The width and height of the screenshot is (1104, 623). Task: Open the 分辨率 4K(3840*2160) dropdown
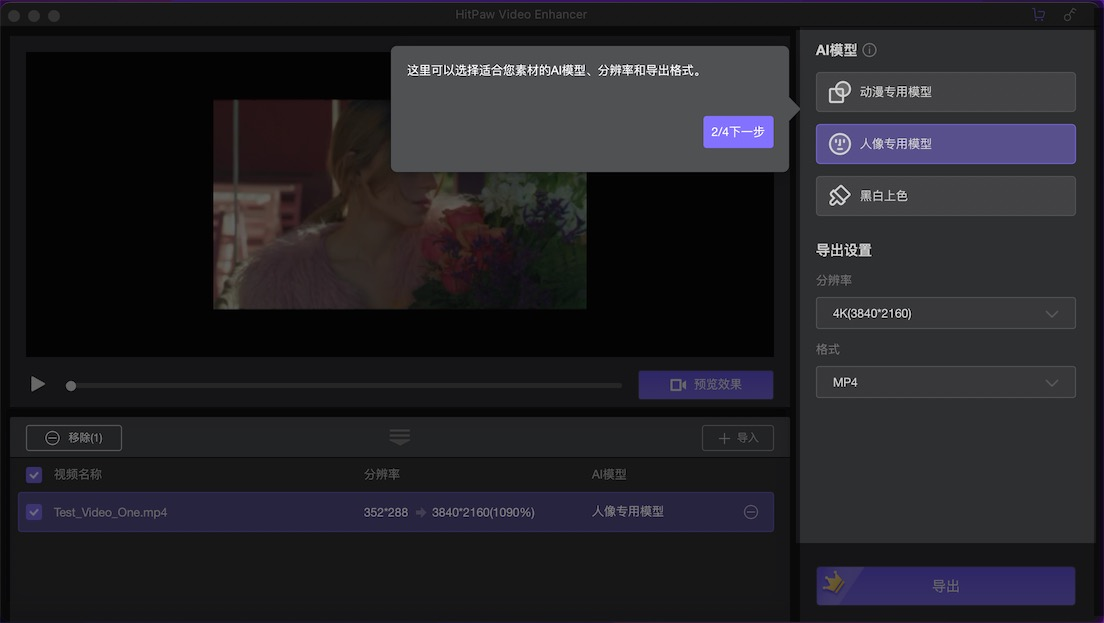pos(945,313)
